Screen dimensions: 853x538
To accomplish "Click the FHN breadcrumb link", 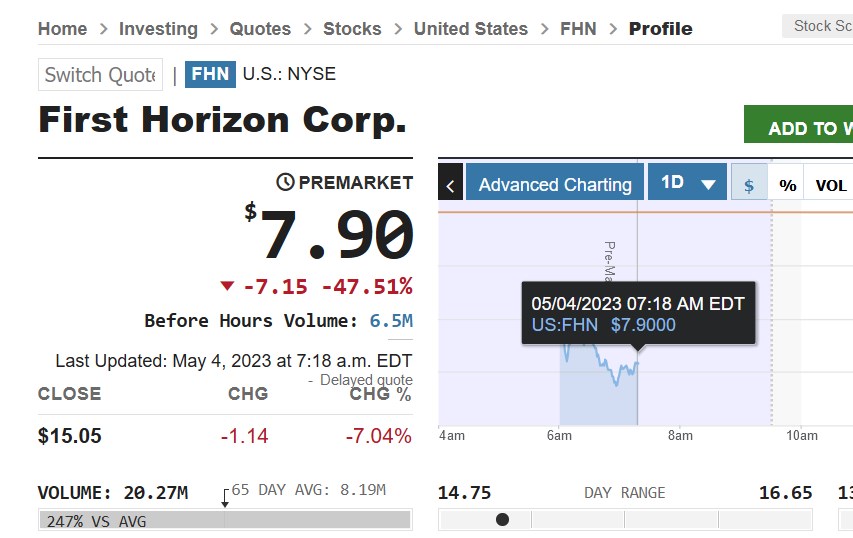I will point(578,29).
